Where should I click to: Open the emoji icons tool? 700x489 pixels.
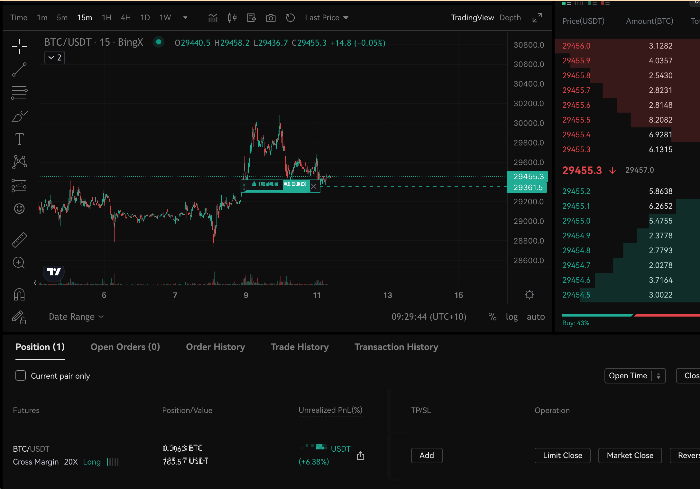pos(19,209)
